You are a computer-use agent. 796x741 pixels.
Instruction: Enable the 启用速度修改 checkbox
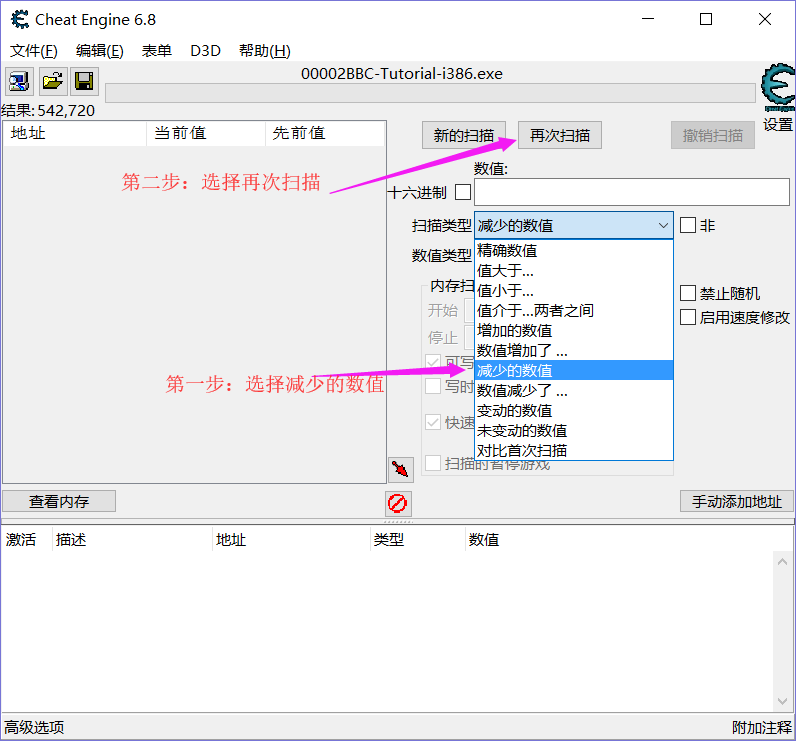[x=688, y=317]
